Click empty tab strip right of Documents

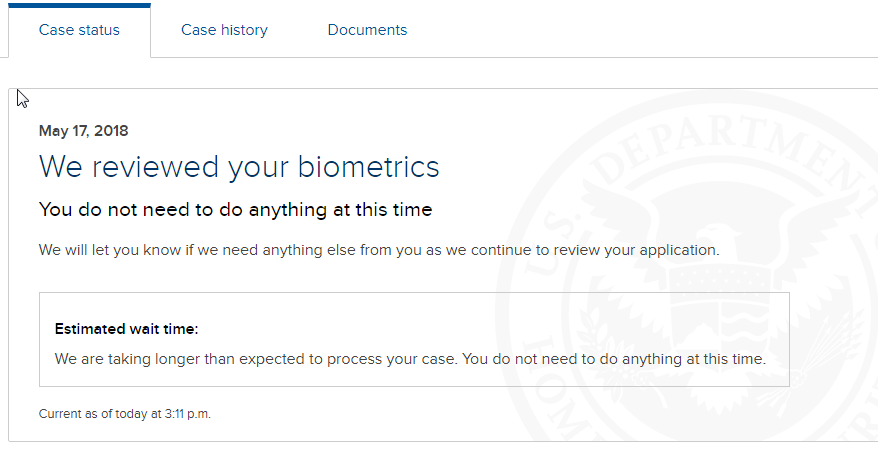coord(644,30)
